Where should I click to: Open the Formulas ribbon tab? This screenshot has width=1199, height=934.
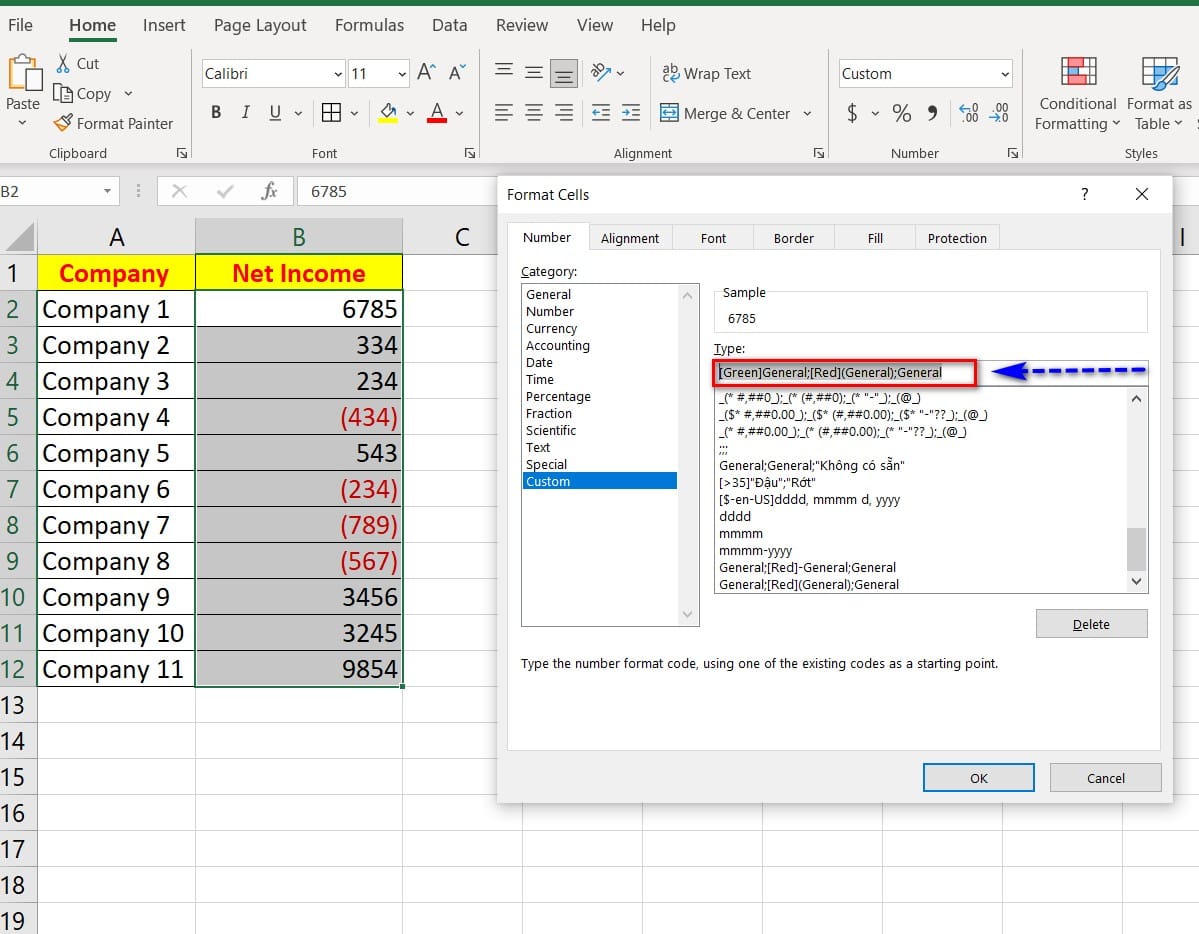pos(369,25)
